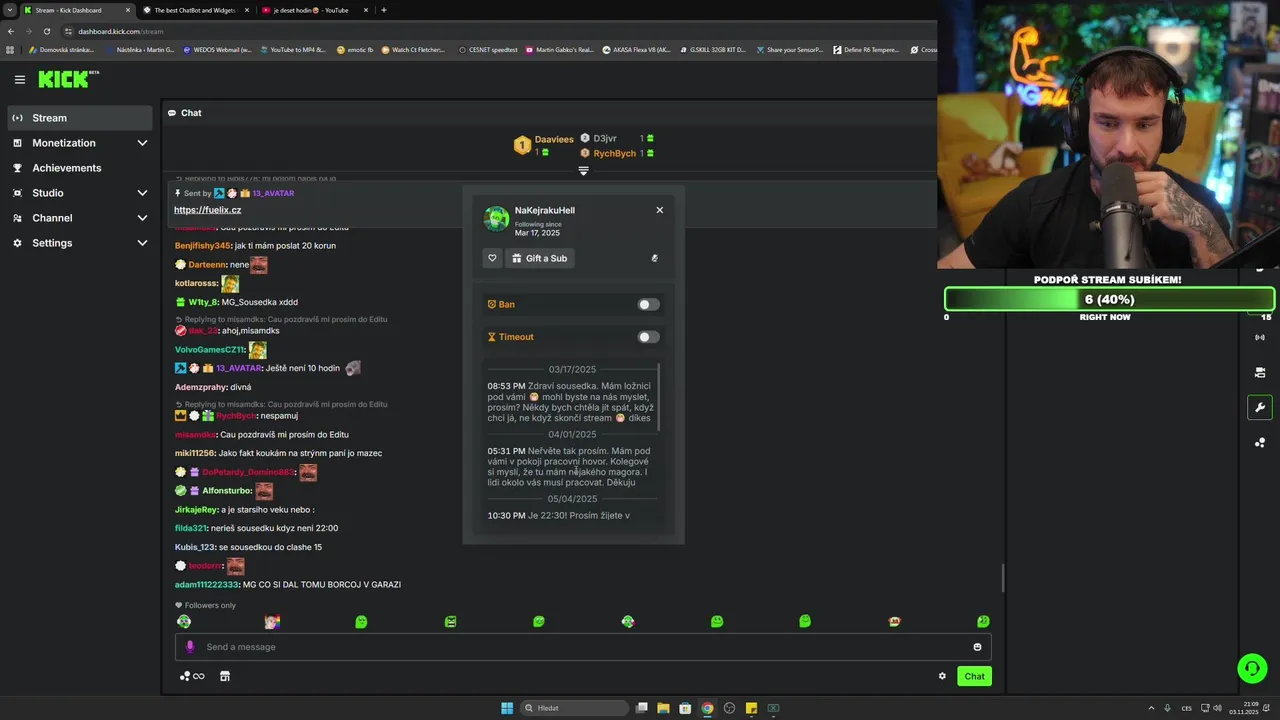Click the three-dots points icon on right
This screenshot has height=720, width=1280.
click(x=1259, y=442)
